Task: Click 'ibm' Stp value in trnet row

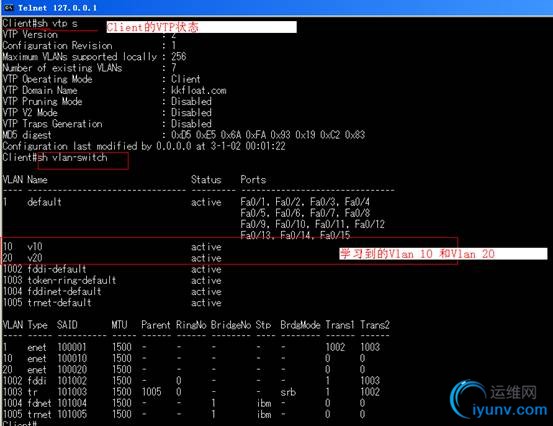Action: [264, 414]
